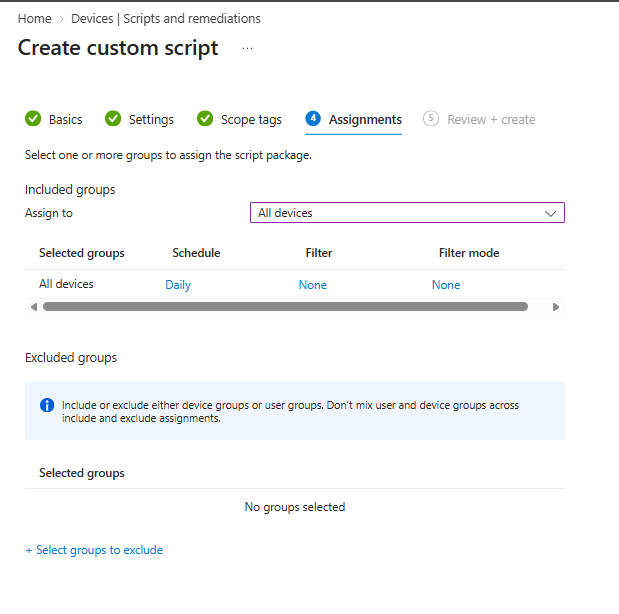Click the horizontal scrollbar thumb in the groups table

pos(285,307)
